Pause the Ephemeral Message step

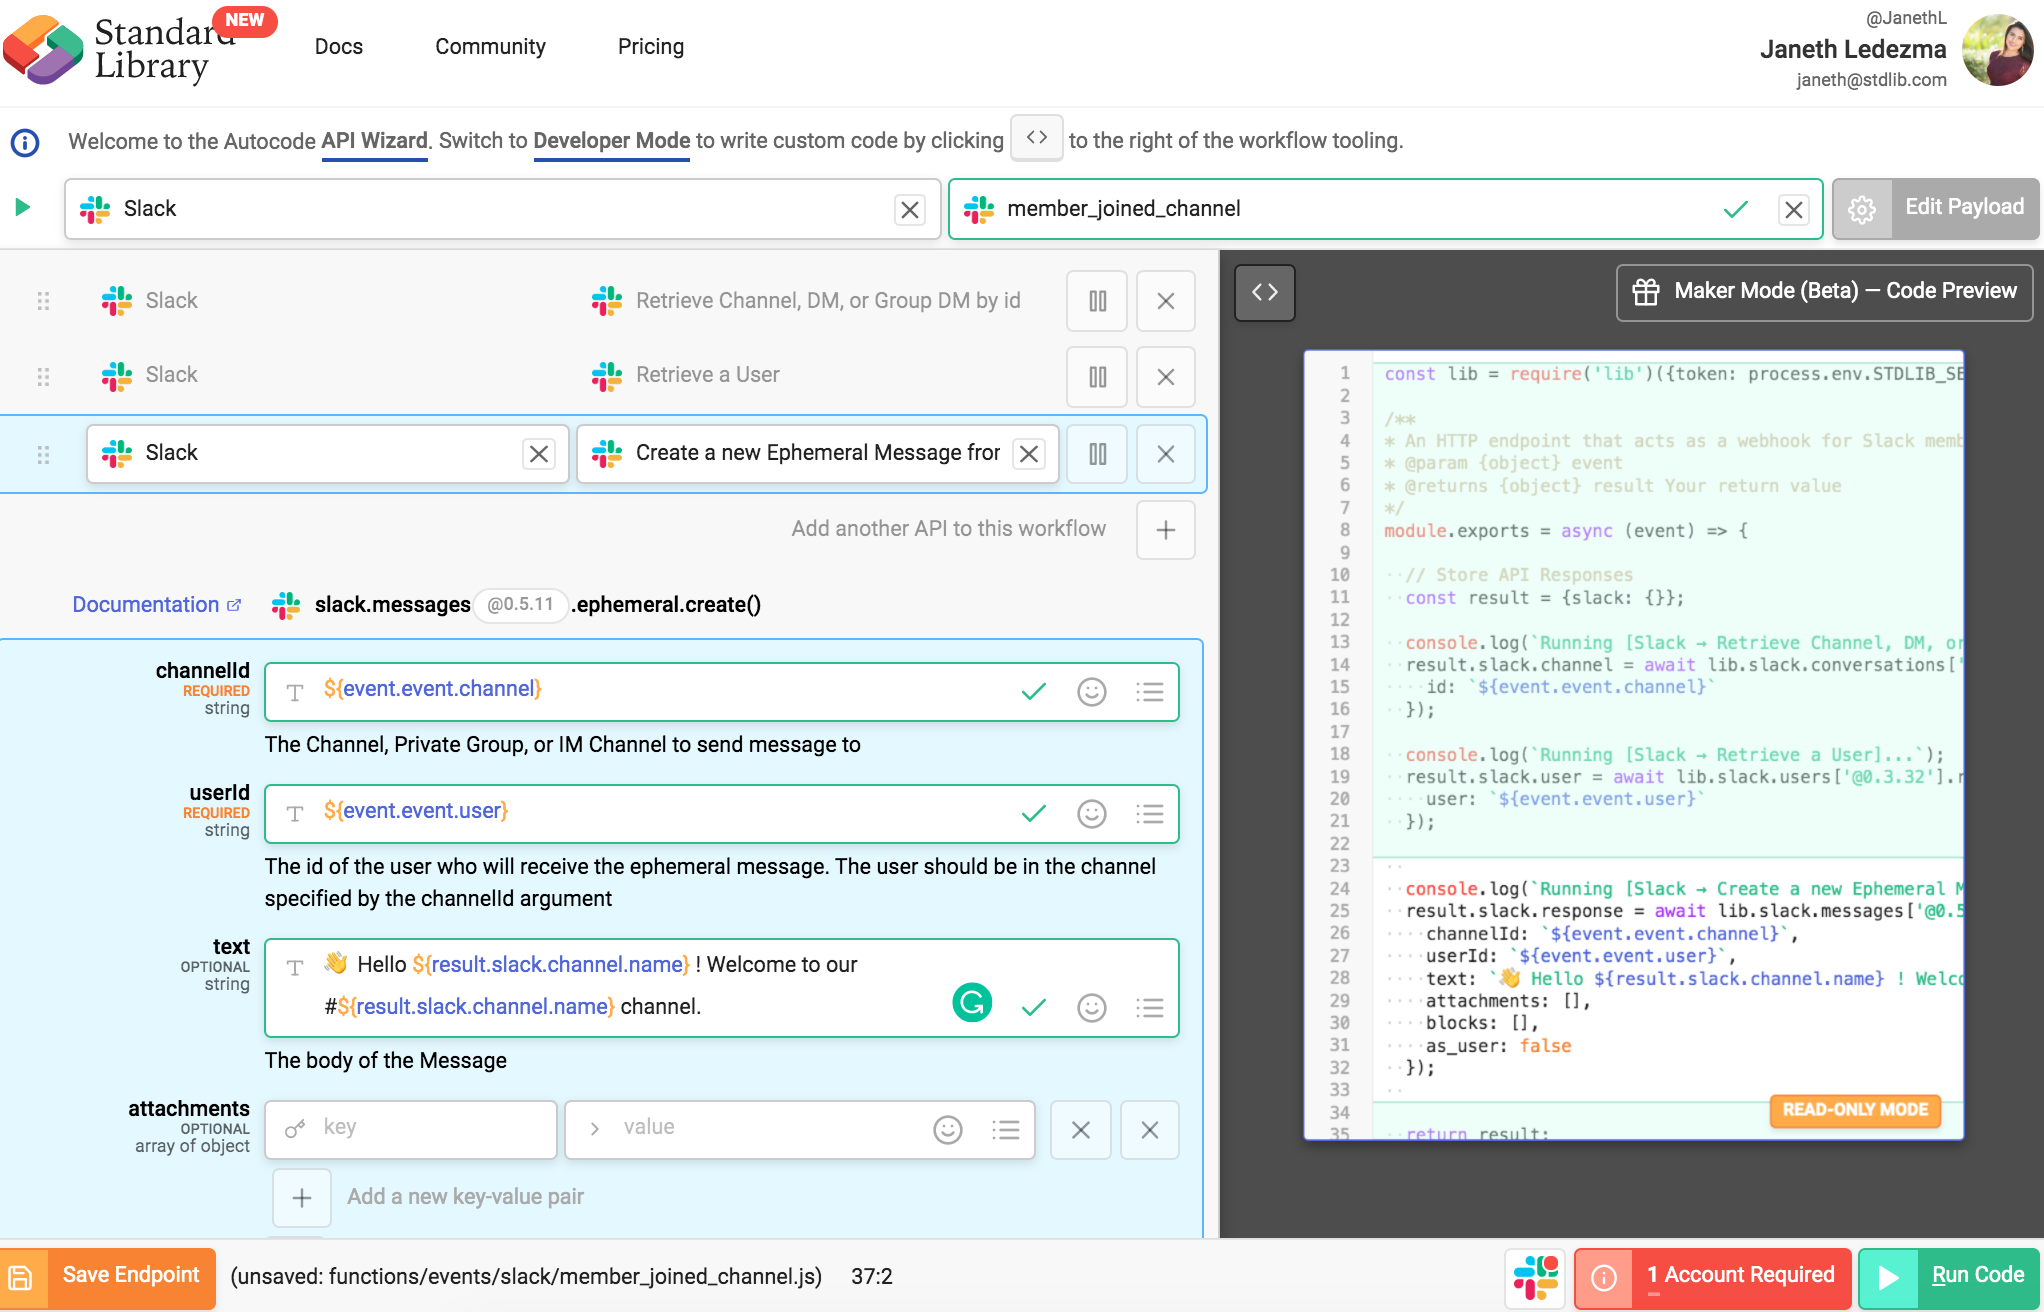click(x=1097, y=454)
